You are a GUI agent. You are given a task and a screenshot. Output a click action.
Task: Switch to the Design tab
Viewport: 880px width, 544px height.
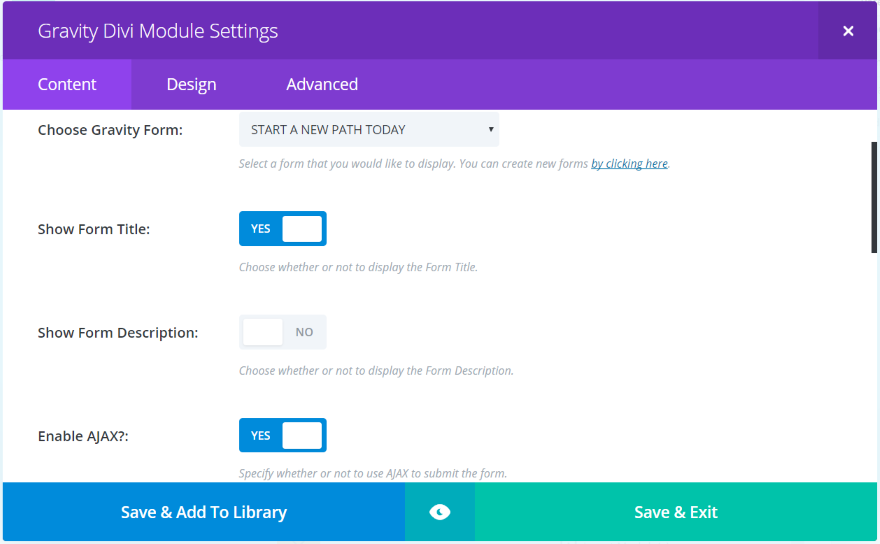point(191,85)
